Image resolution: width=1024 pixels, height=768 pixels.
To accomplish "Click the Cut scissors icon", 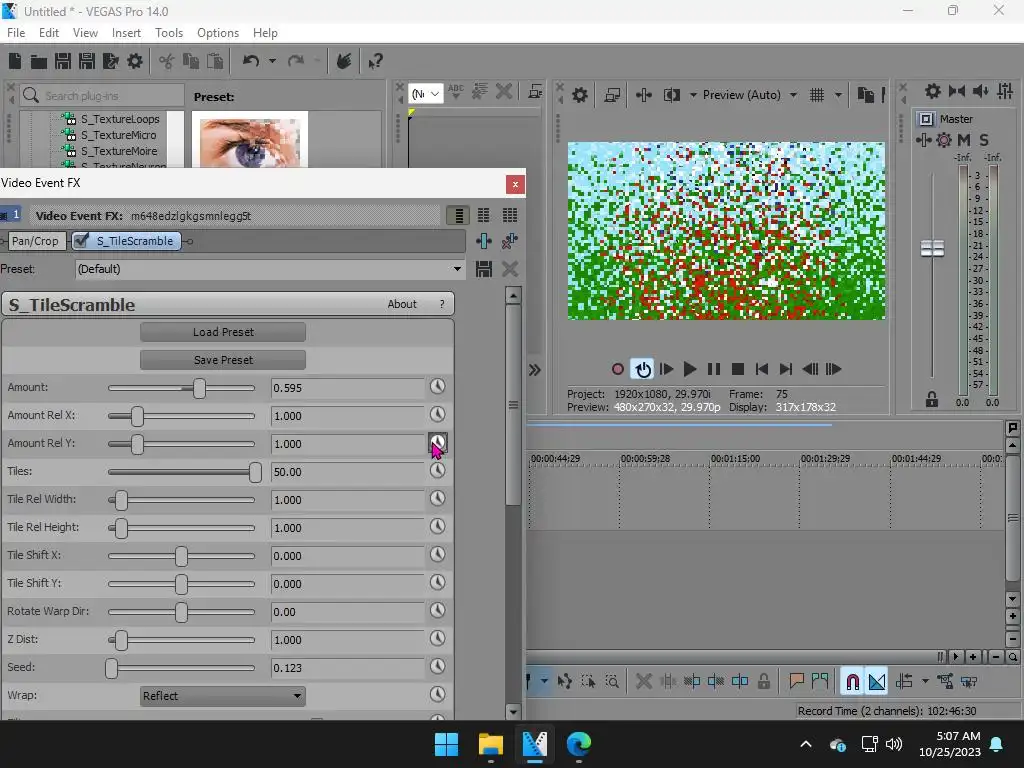I will pyautogui.click(x=167, y=61).
